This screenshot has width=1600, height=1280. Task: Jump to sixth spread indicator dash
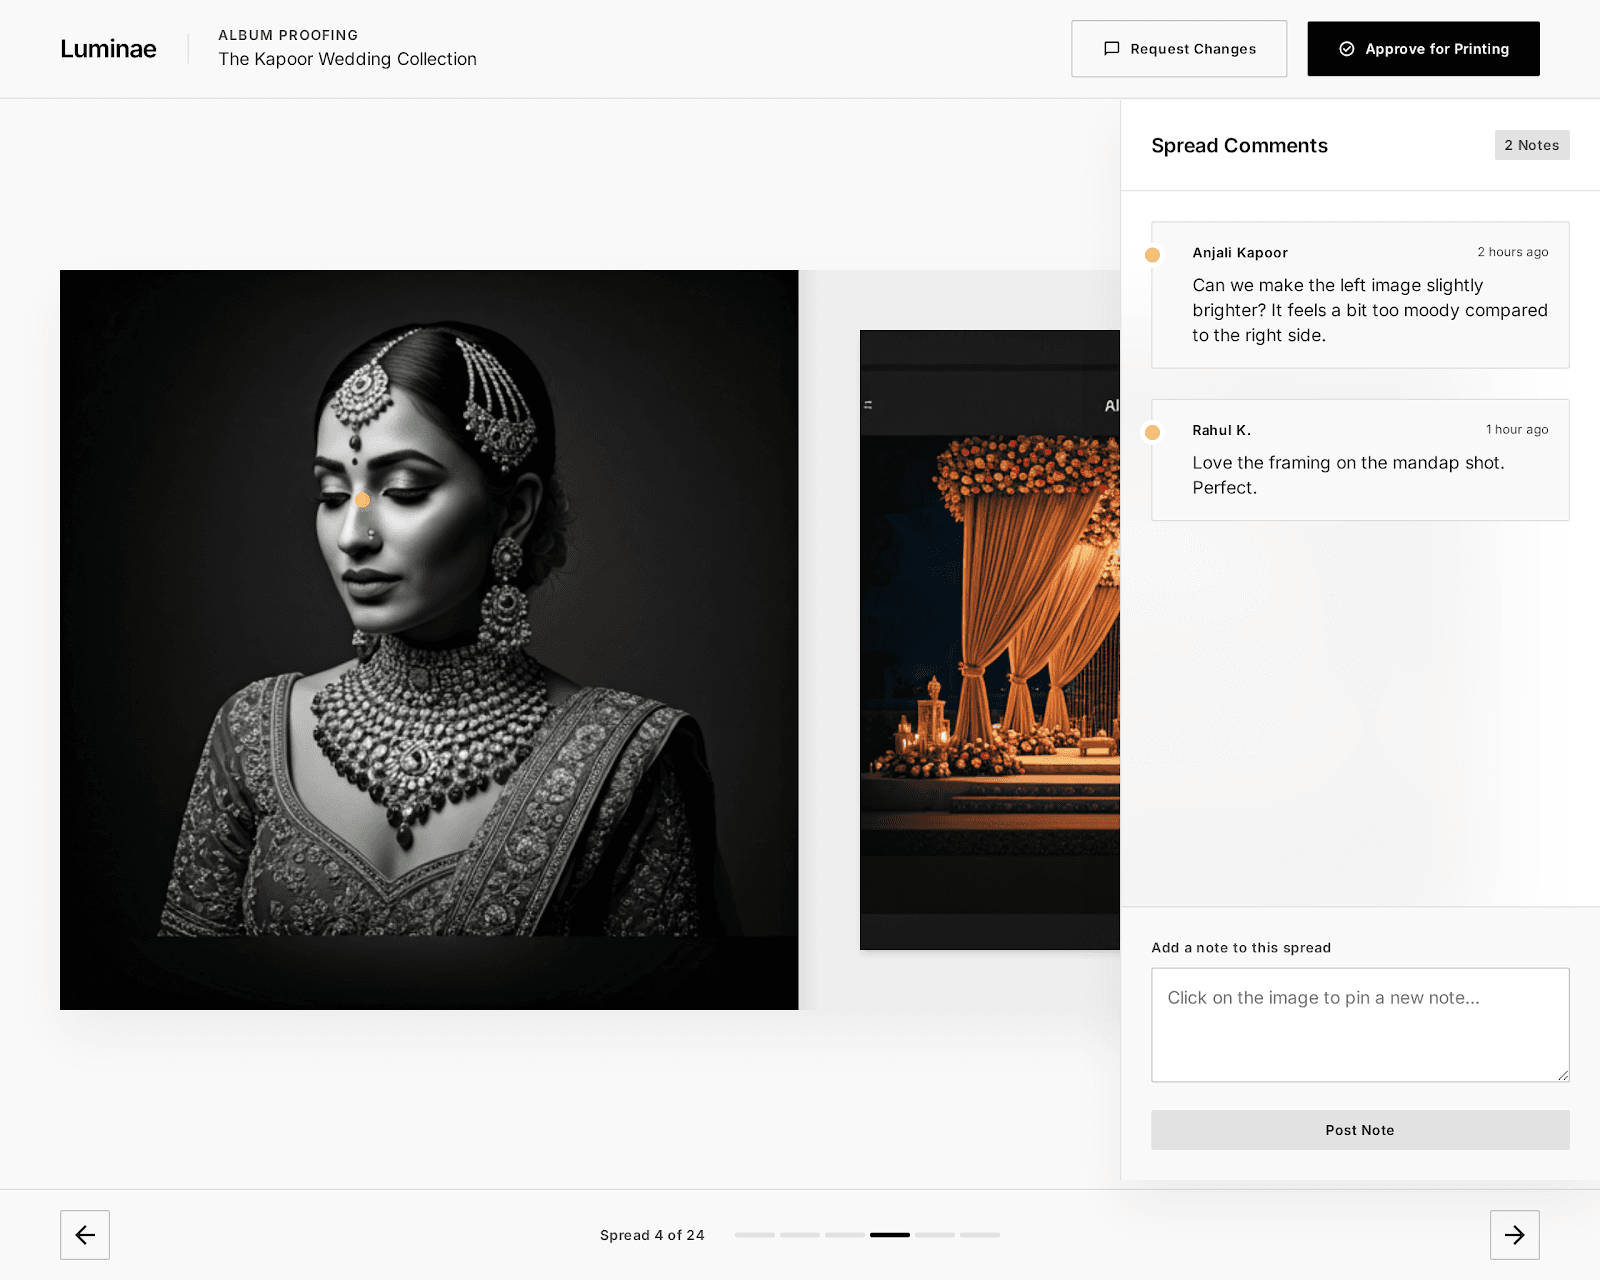(980, 1235)
